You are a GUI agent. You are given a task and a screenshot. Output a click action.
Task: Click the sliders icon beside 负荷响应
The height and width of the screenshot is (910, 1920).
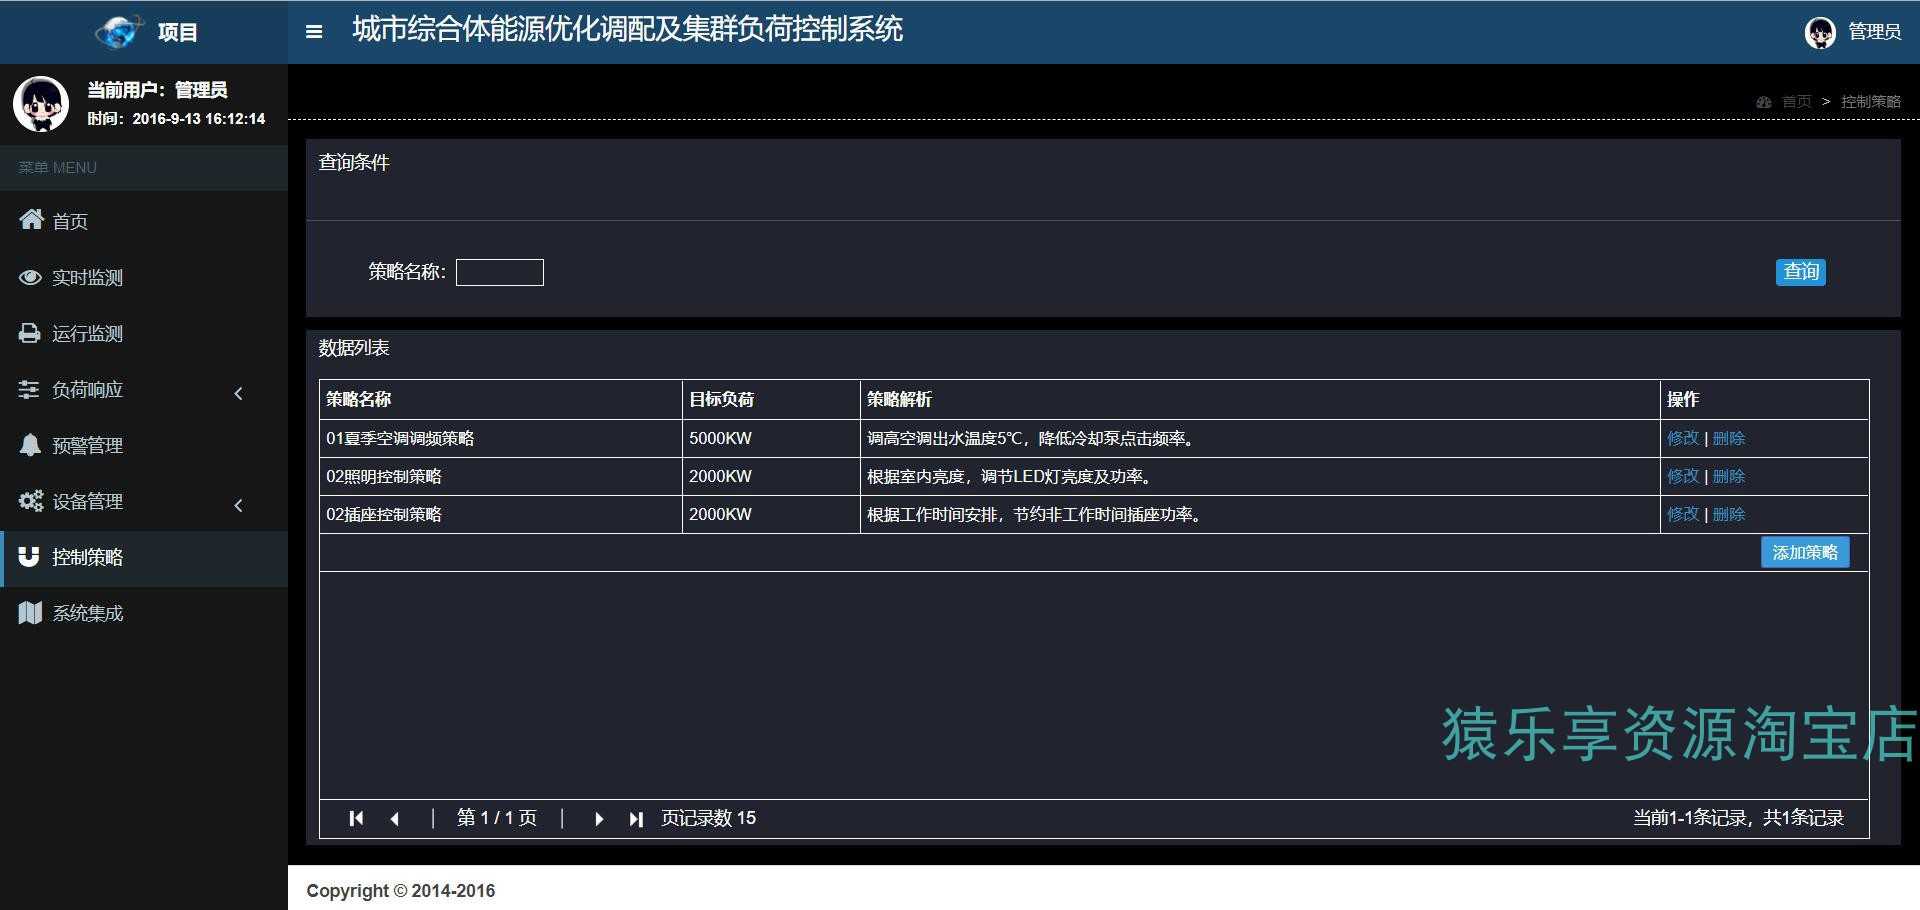tap(29, 389)
